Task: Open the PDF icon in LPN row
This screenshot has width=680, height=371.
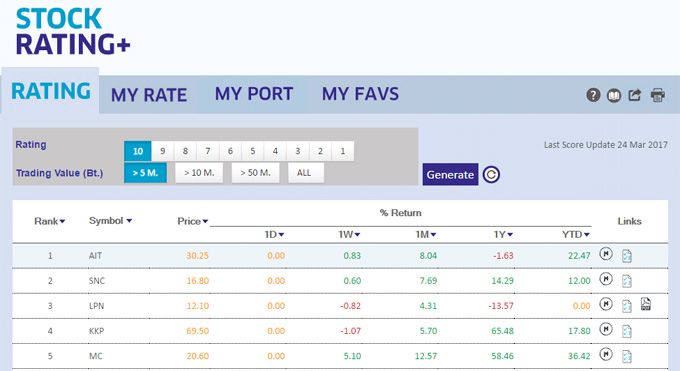Action: point(646,304)
